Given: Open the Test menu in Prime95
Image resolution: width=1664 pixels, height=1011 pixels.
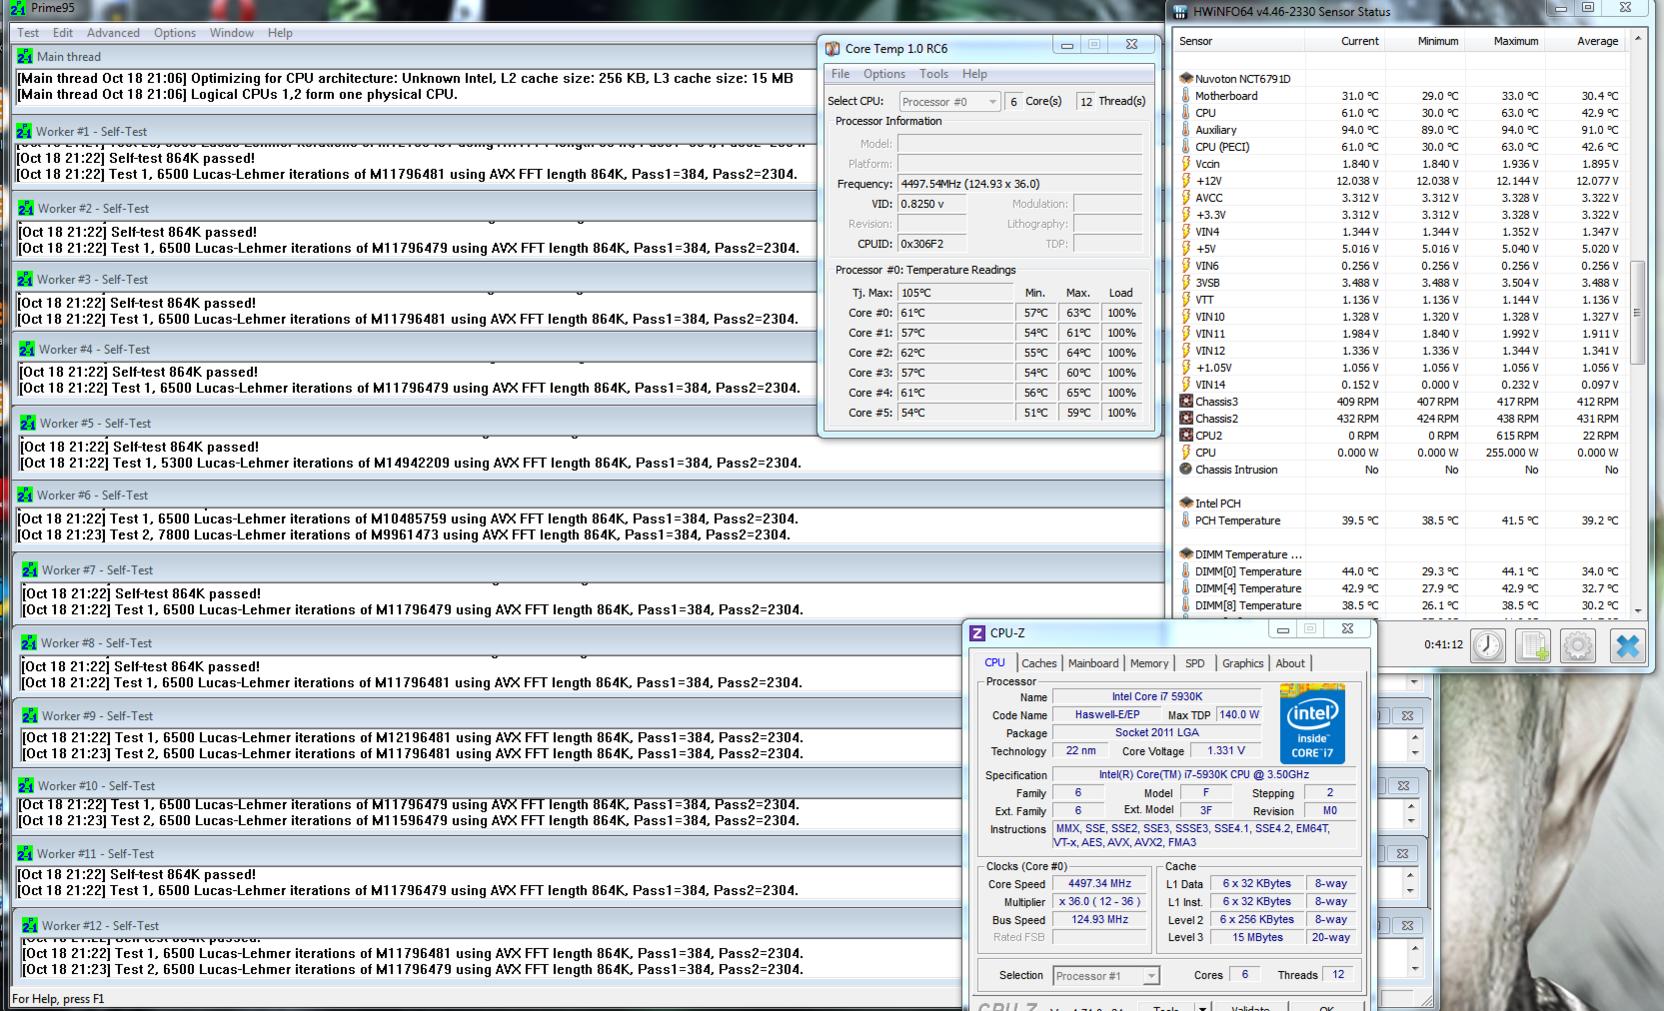Looking at the screenshot, I should coord(28,33).
